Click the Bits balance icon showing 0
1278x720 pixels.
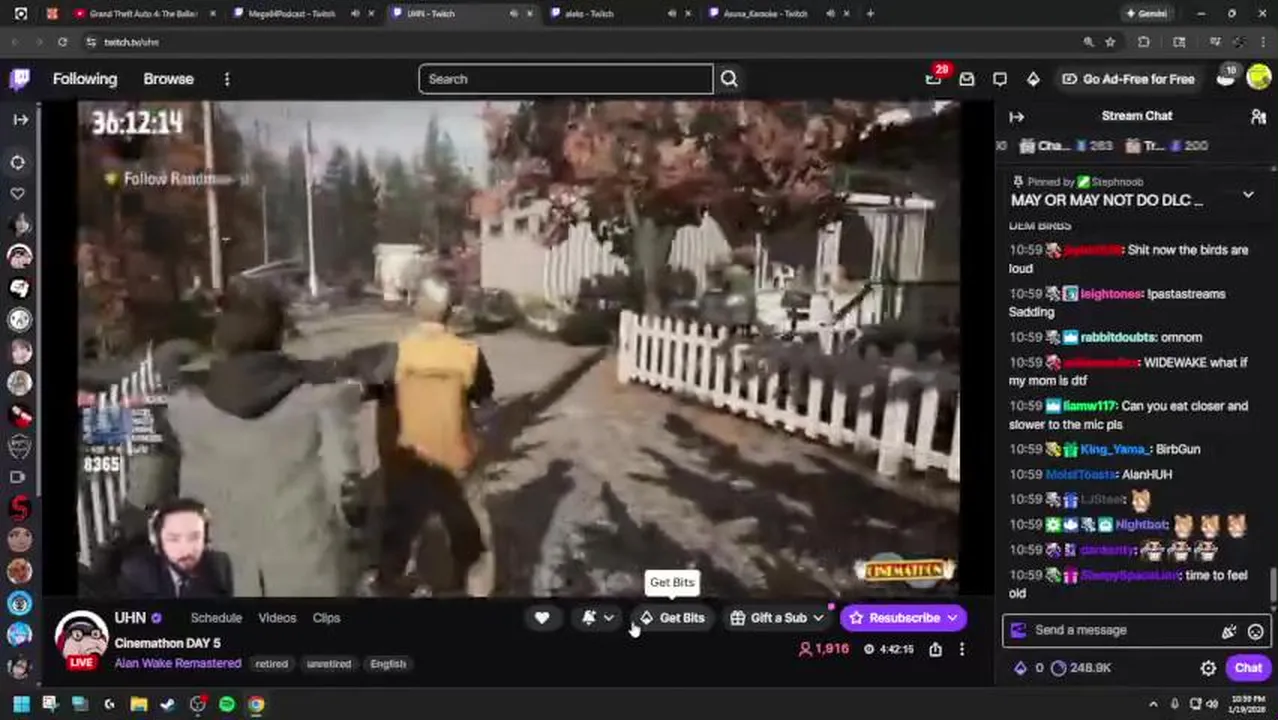[1029, 668]
